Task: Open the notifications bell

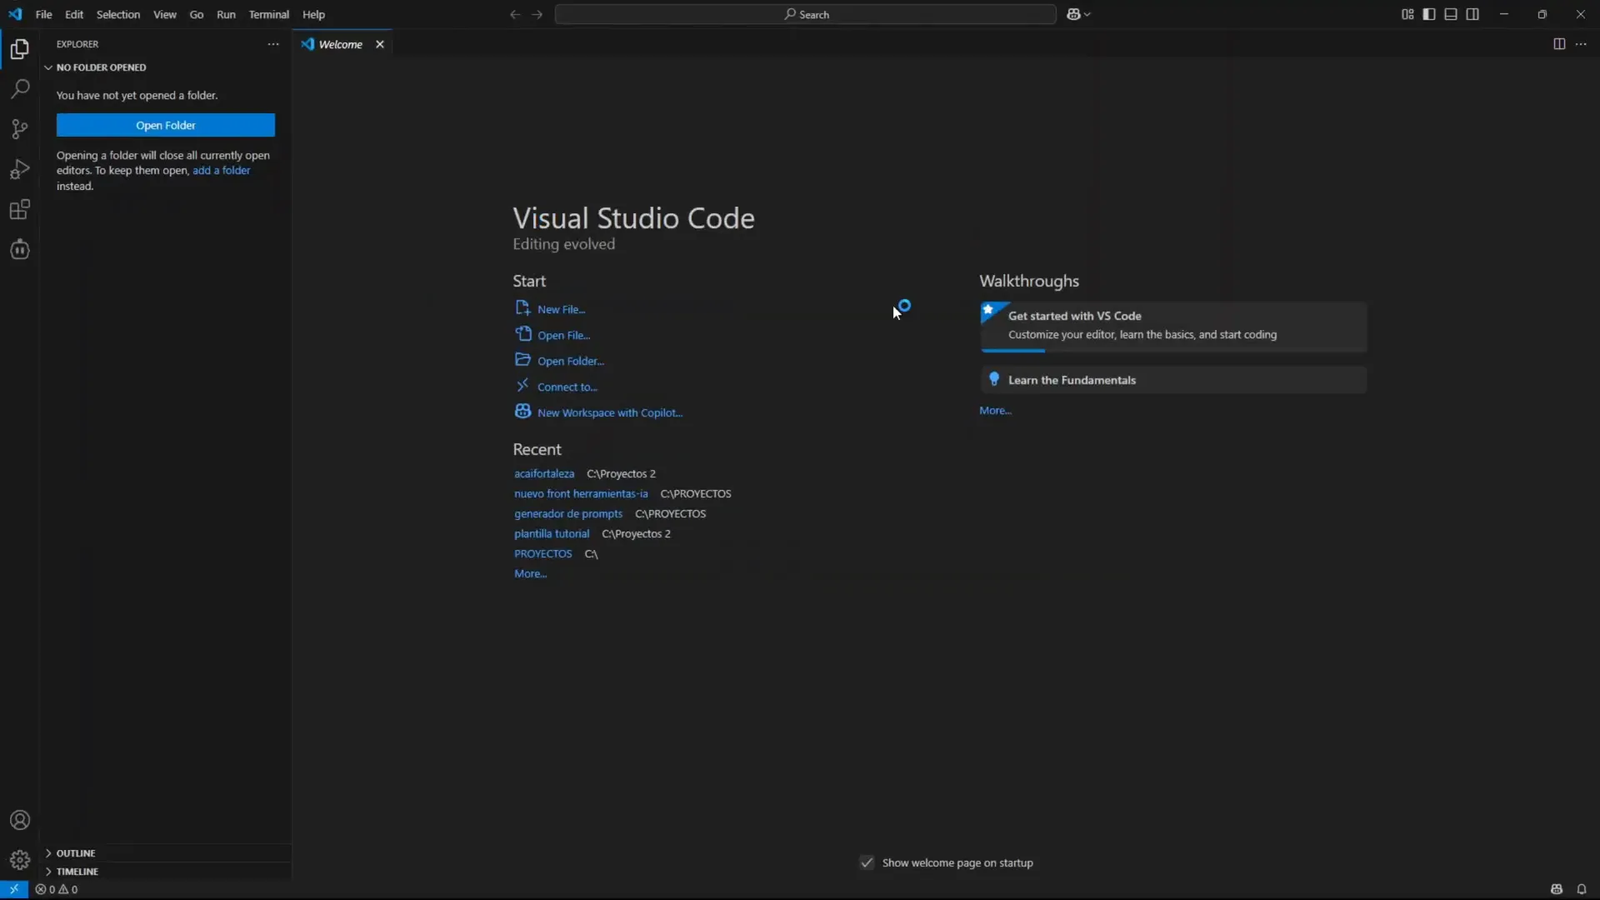Action: tap(1580, 888)
